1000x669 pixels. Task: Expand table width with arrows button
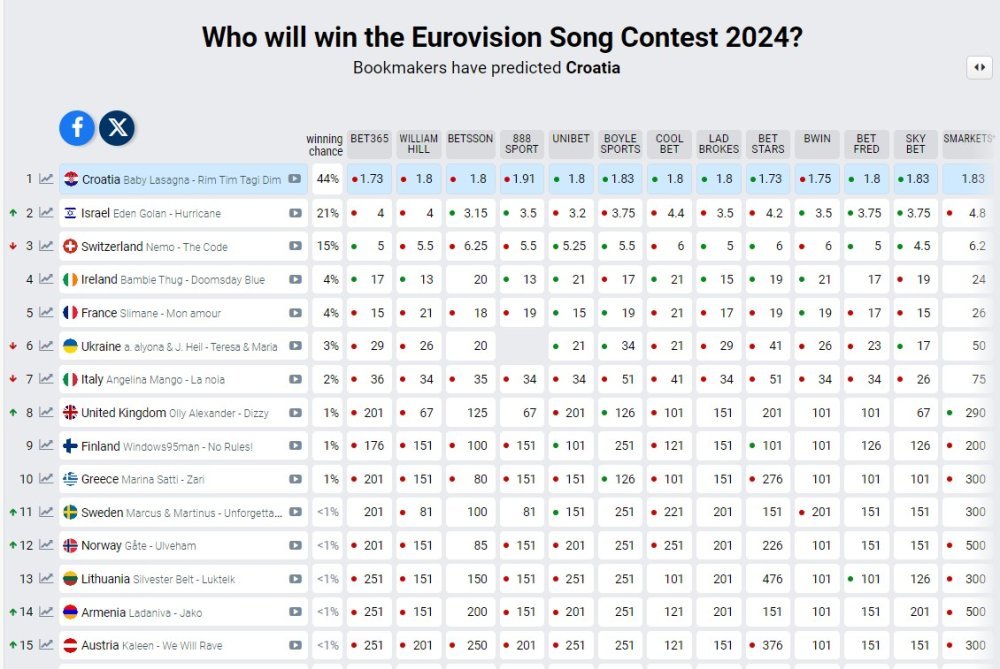pos(978,68)
